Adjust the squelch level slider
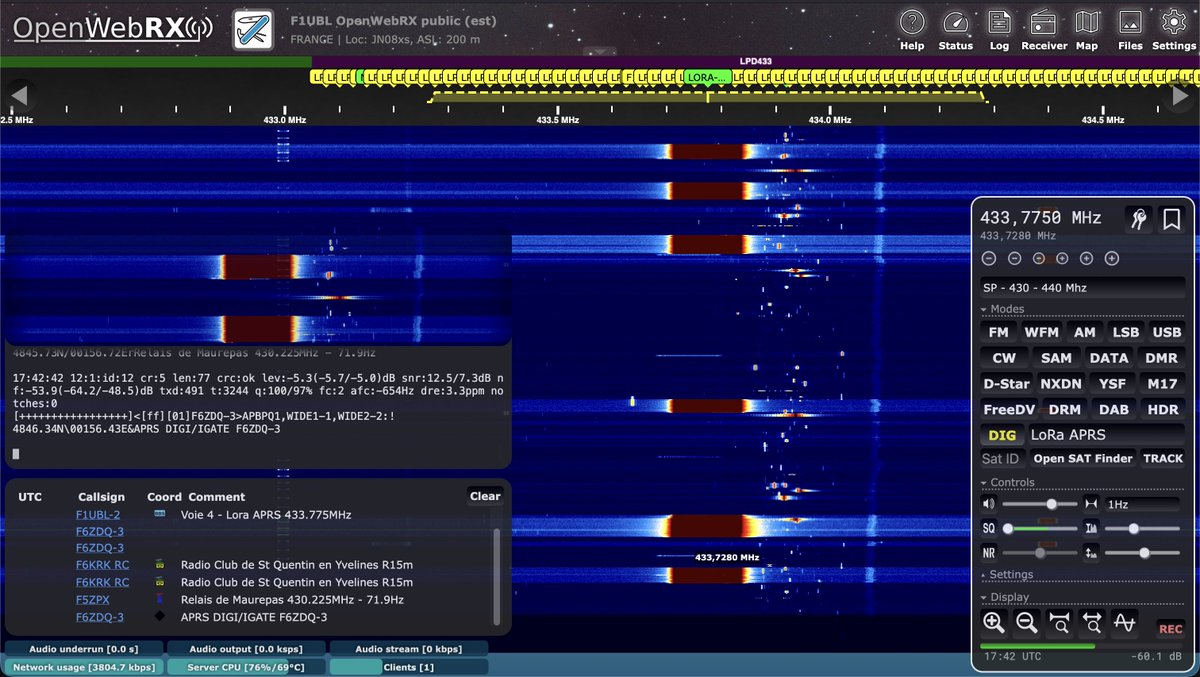1200x677 pixels. [x=1040, y=528]
